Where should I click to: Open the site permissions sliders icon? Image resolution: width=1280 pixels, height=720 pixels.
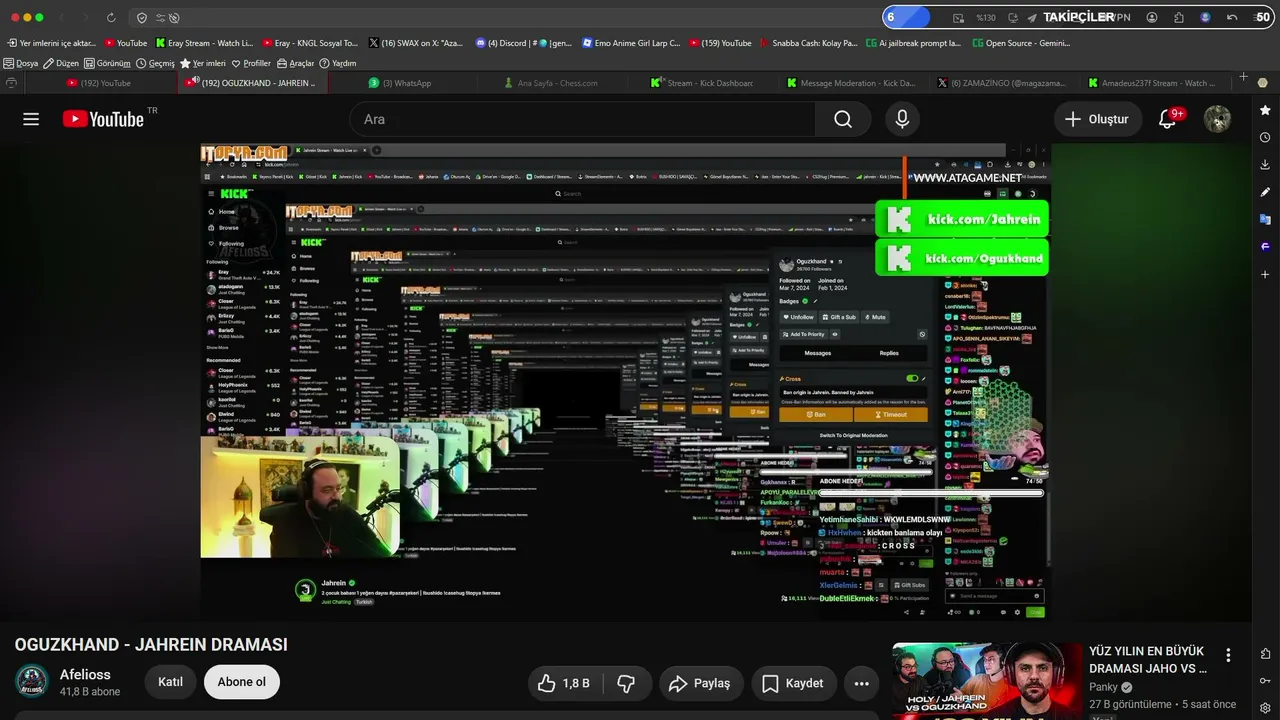pos(160,18)
